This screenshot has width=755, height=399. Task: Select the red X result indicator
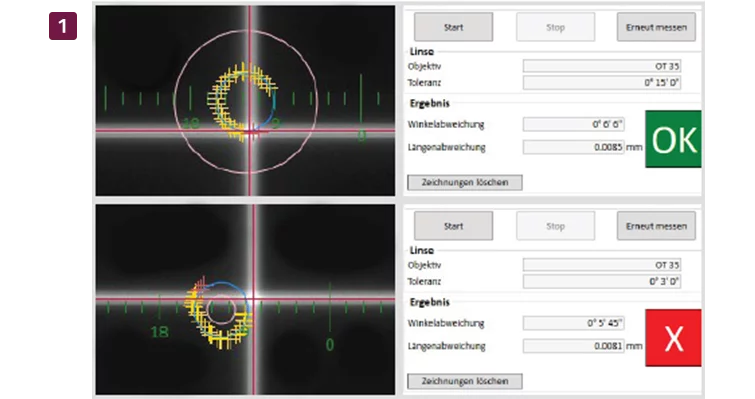673,338
